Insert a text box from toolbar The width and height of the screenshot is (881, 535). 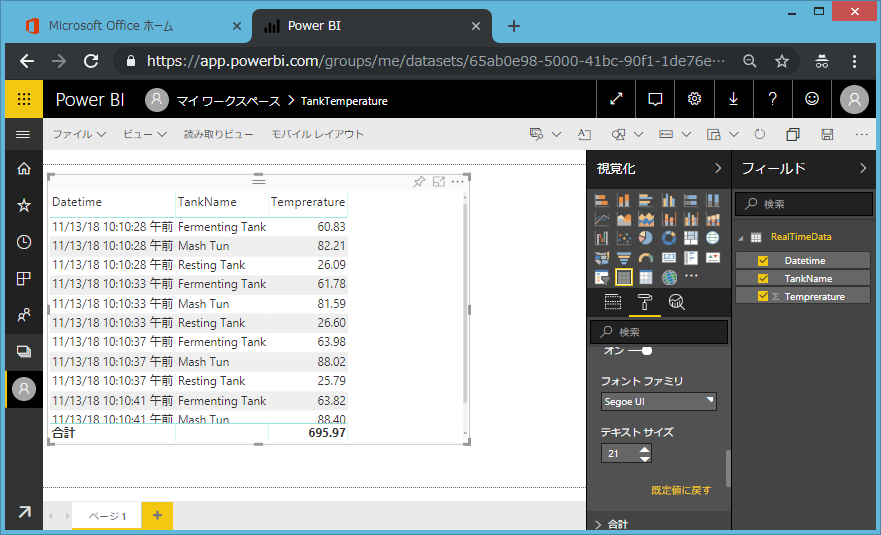(x=584, y=134)
